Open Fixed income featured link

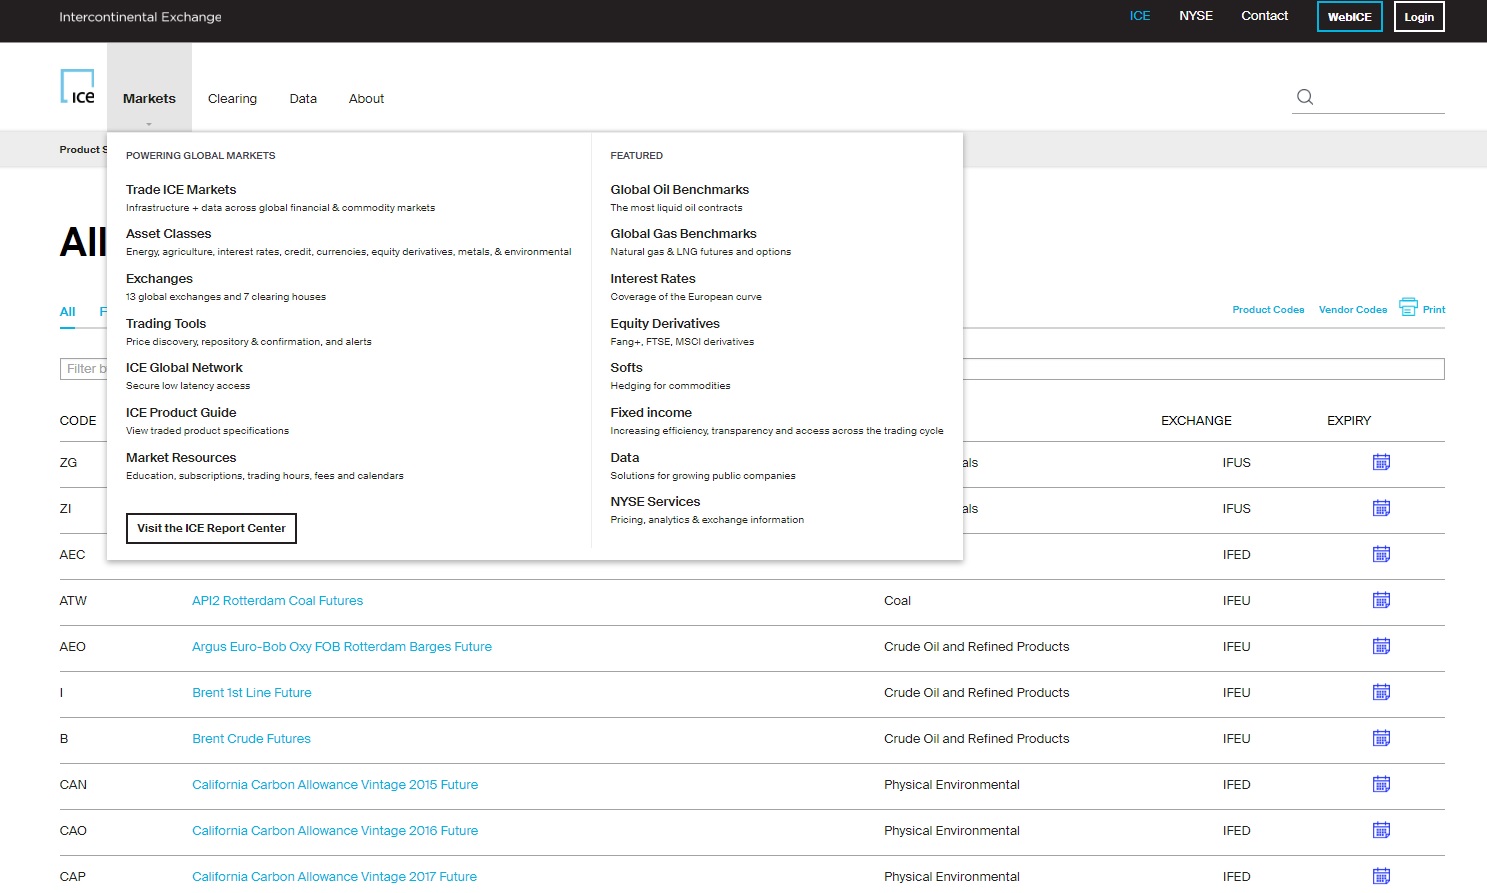(651, 412)
